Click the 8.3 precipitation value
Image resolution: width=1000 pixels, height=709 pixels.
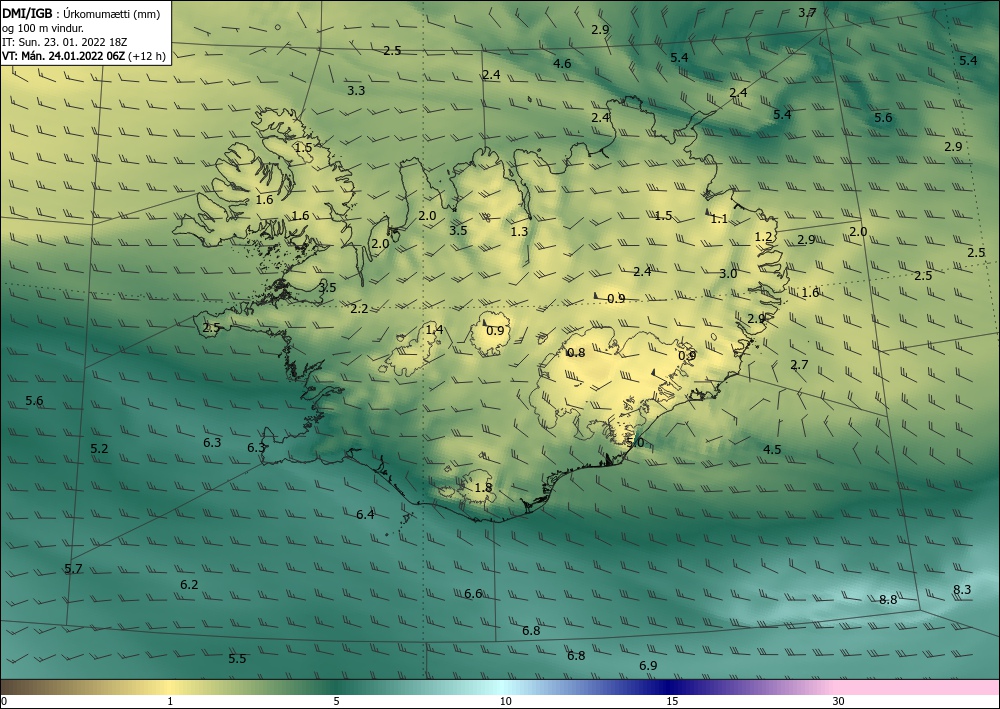pyautogui.click(x=962, y=590)
